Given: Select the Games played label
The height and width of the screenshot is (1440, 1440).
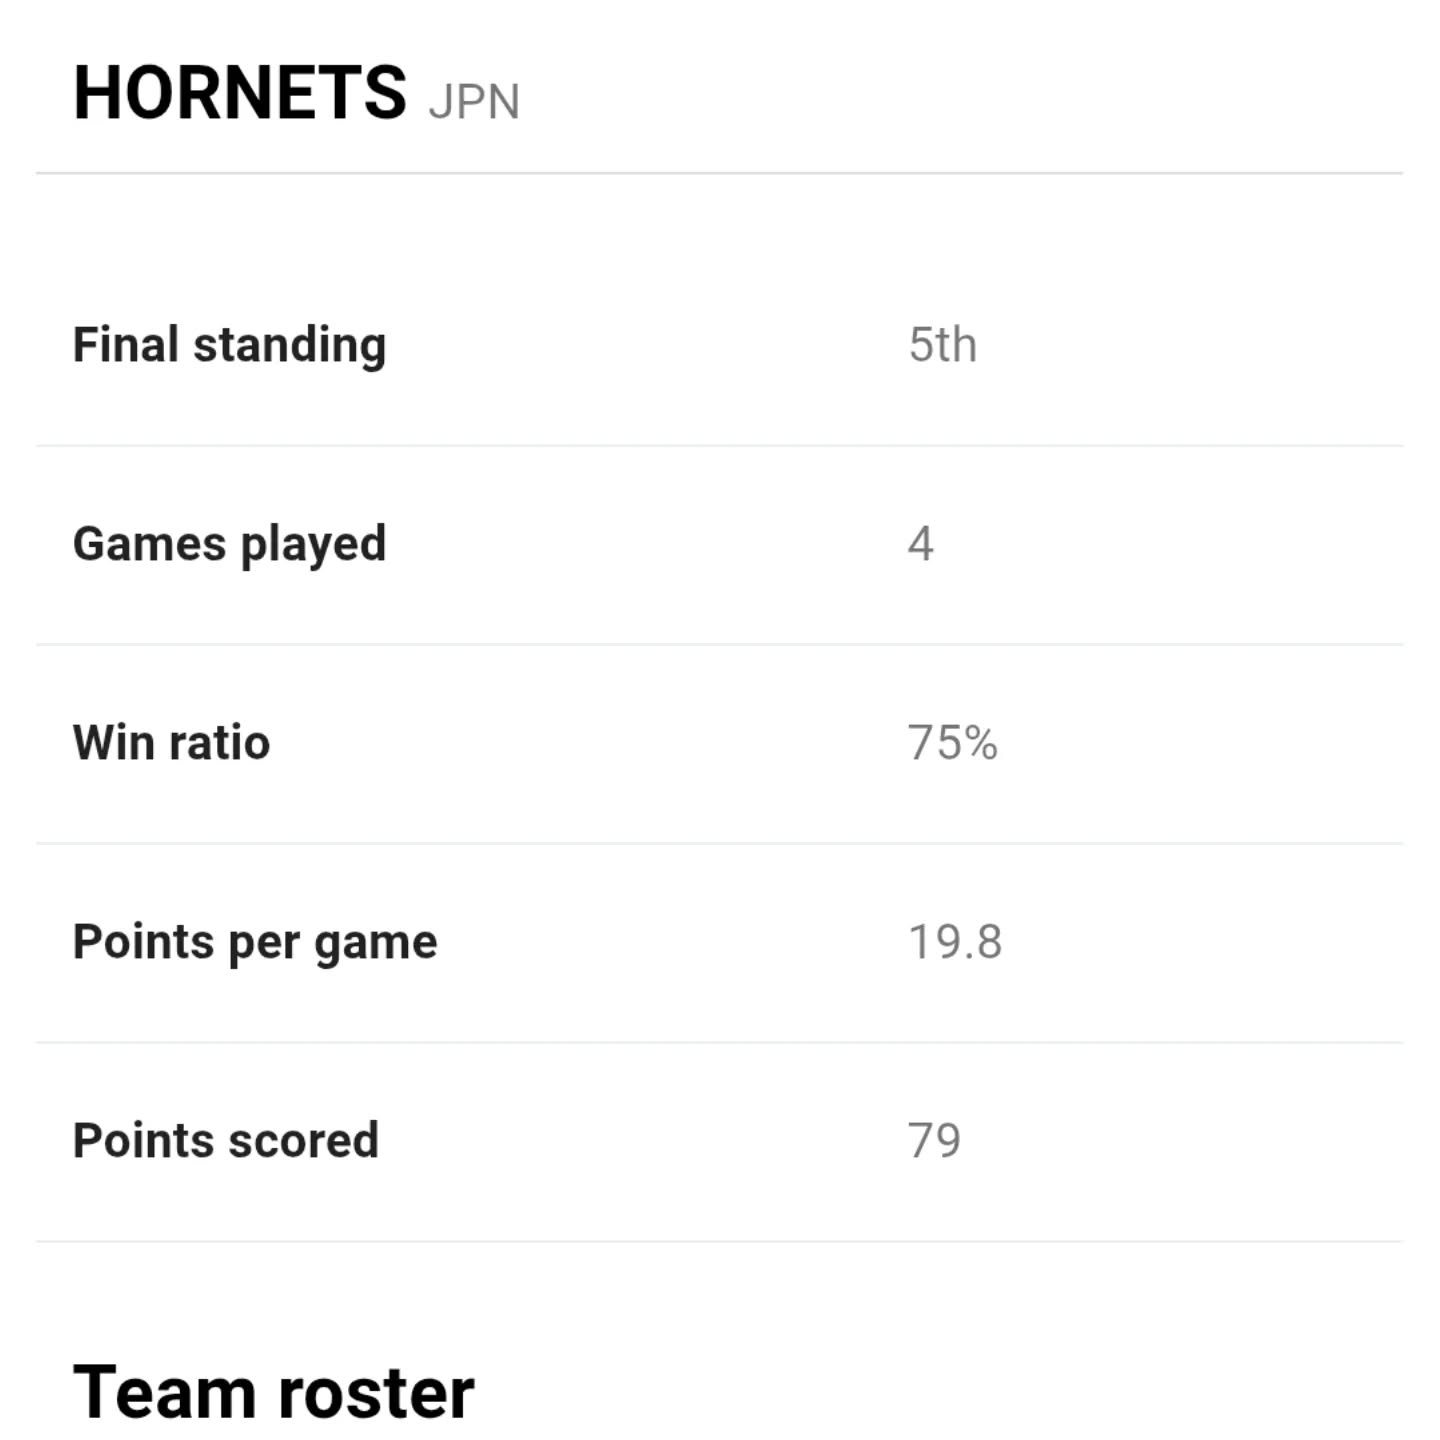Looking at the screenshot, I should pos(229,544).
